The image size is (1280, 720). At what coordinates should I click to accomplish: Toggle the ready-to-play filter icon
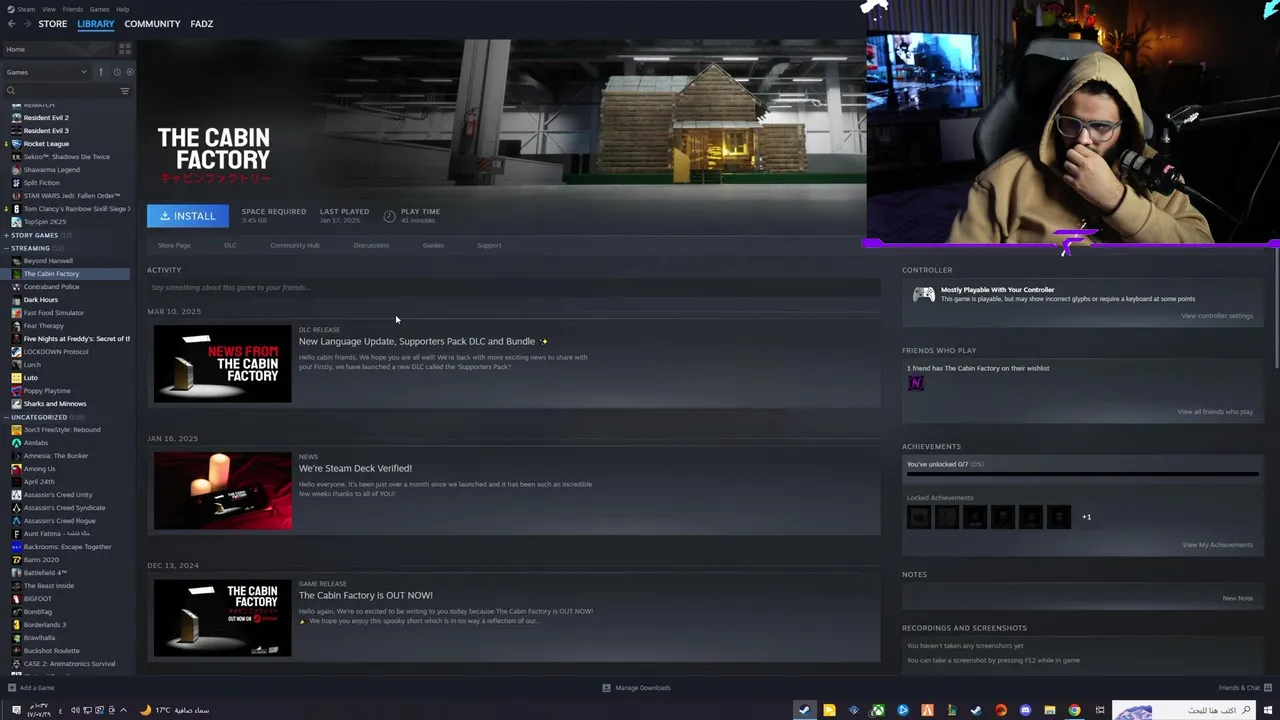point(130,72)
